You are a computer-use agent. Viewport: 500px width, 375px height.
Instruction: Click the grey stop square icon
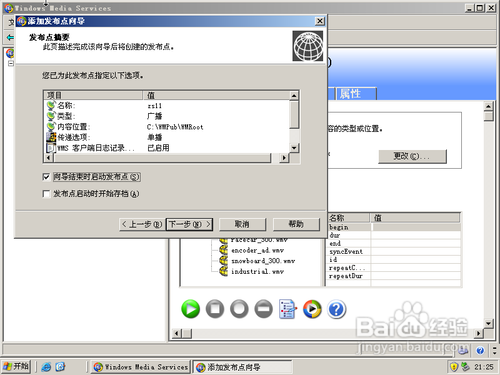tap(215, 309)
